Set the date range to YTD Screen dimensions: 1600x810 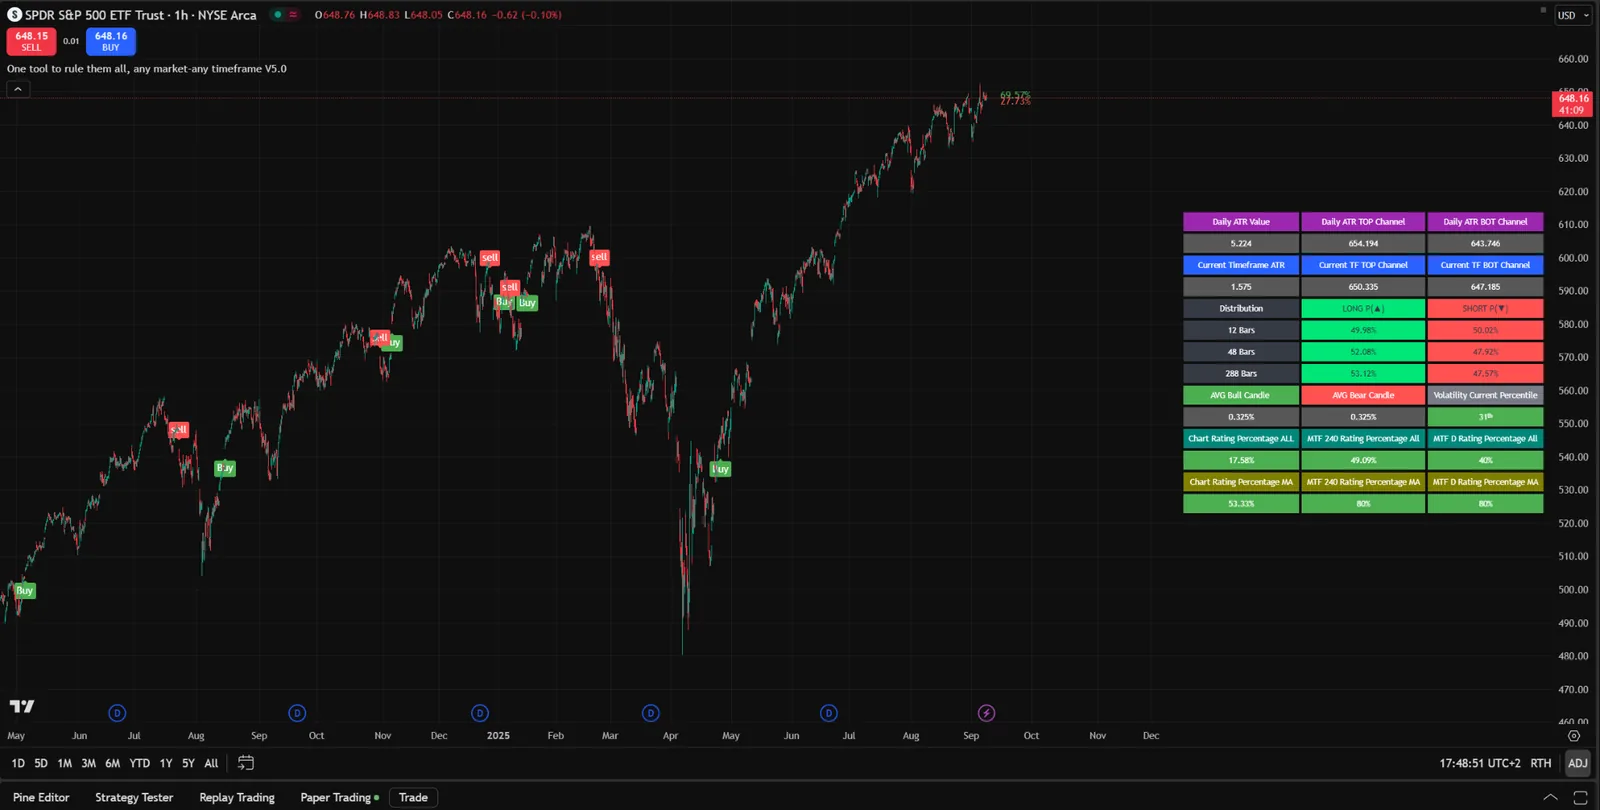coord(140,763)
